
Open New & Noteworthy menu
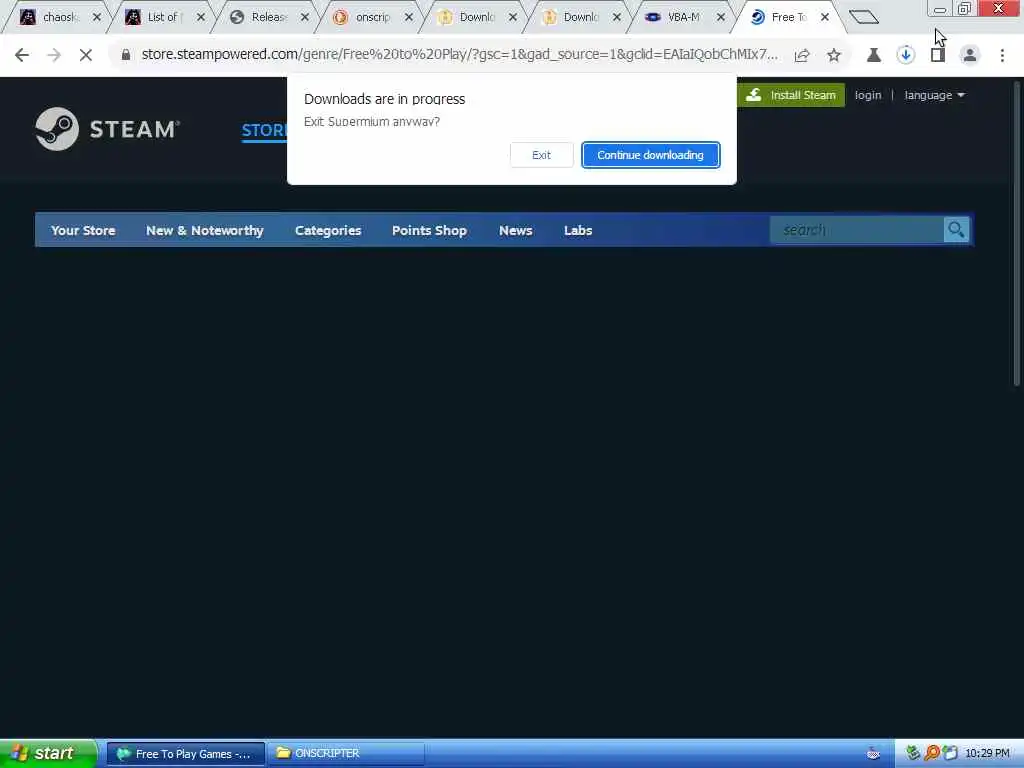(x=204, y=231)
